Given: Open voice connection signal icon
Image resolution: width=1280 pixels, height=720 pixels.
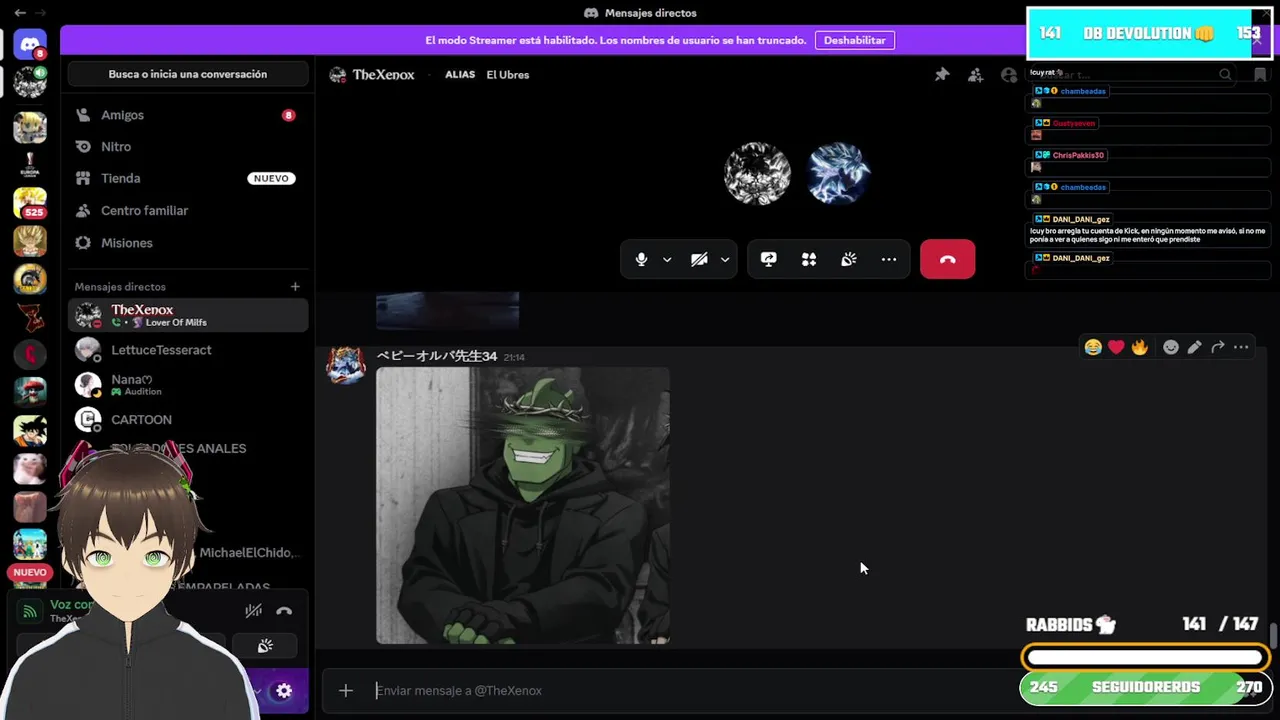Looking at the screenshot, I should (30, 611).
